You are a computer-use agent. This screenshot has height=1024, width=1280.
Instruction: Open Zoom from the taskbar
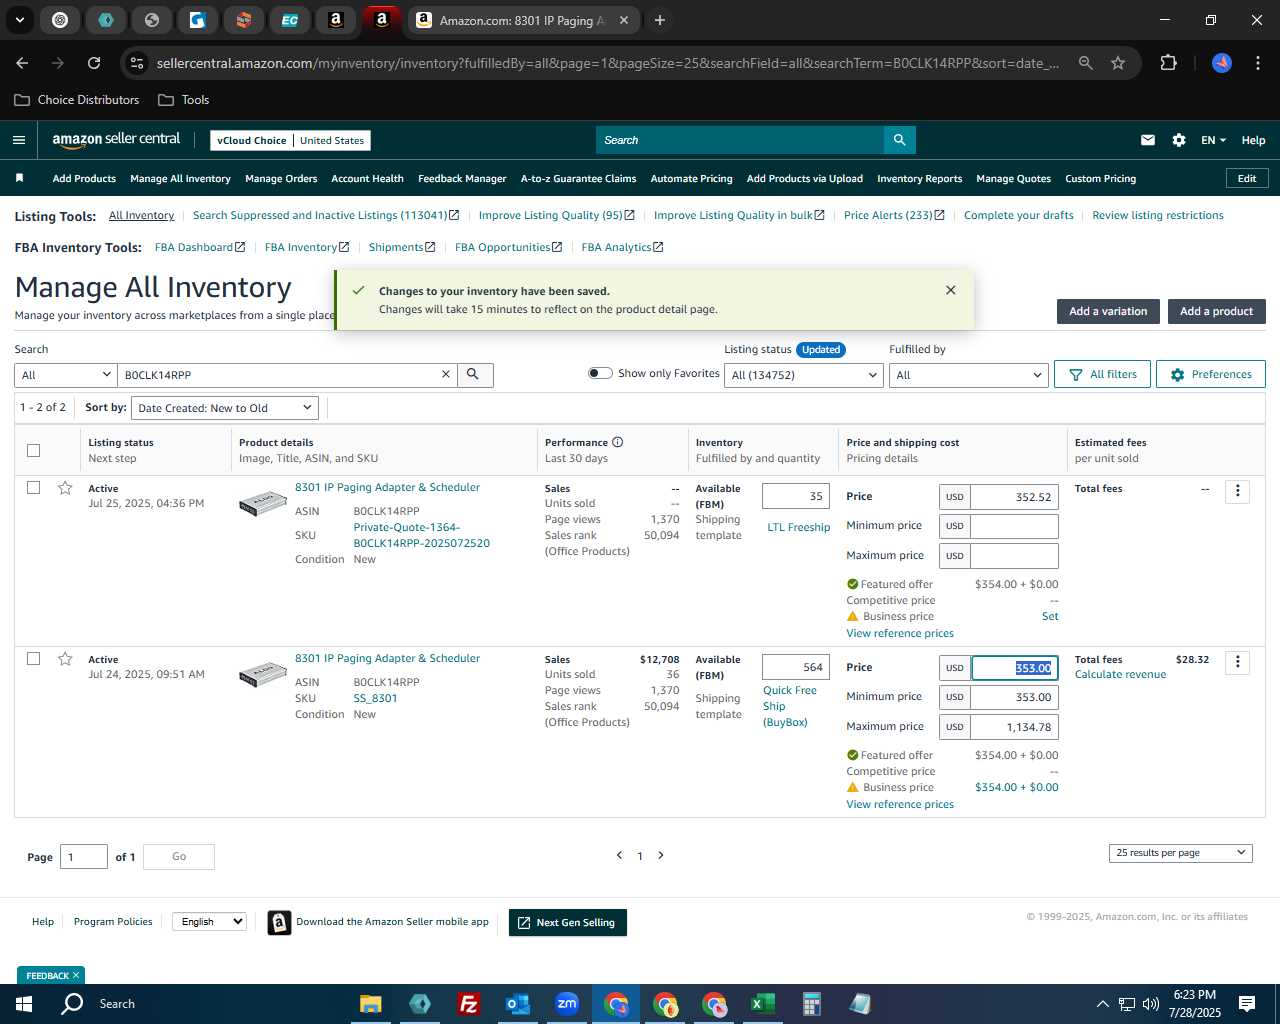pyautogui.click(x=567, y=1004)
